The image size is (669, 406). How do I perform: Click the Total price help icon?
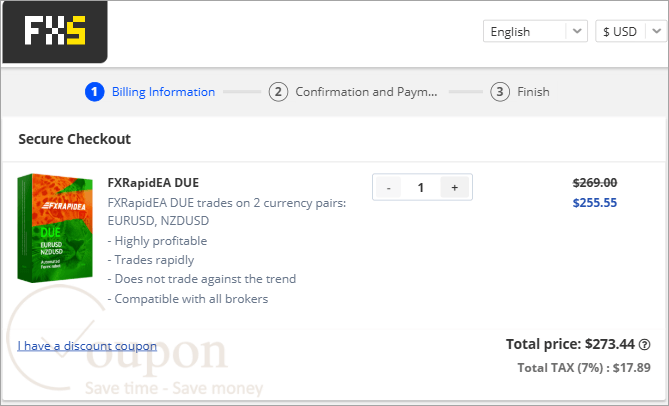(x=645, y=344)
